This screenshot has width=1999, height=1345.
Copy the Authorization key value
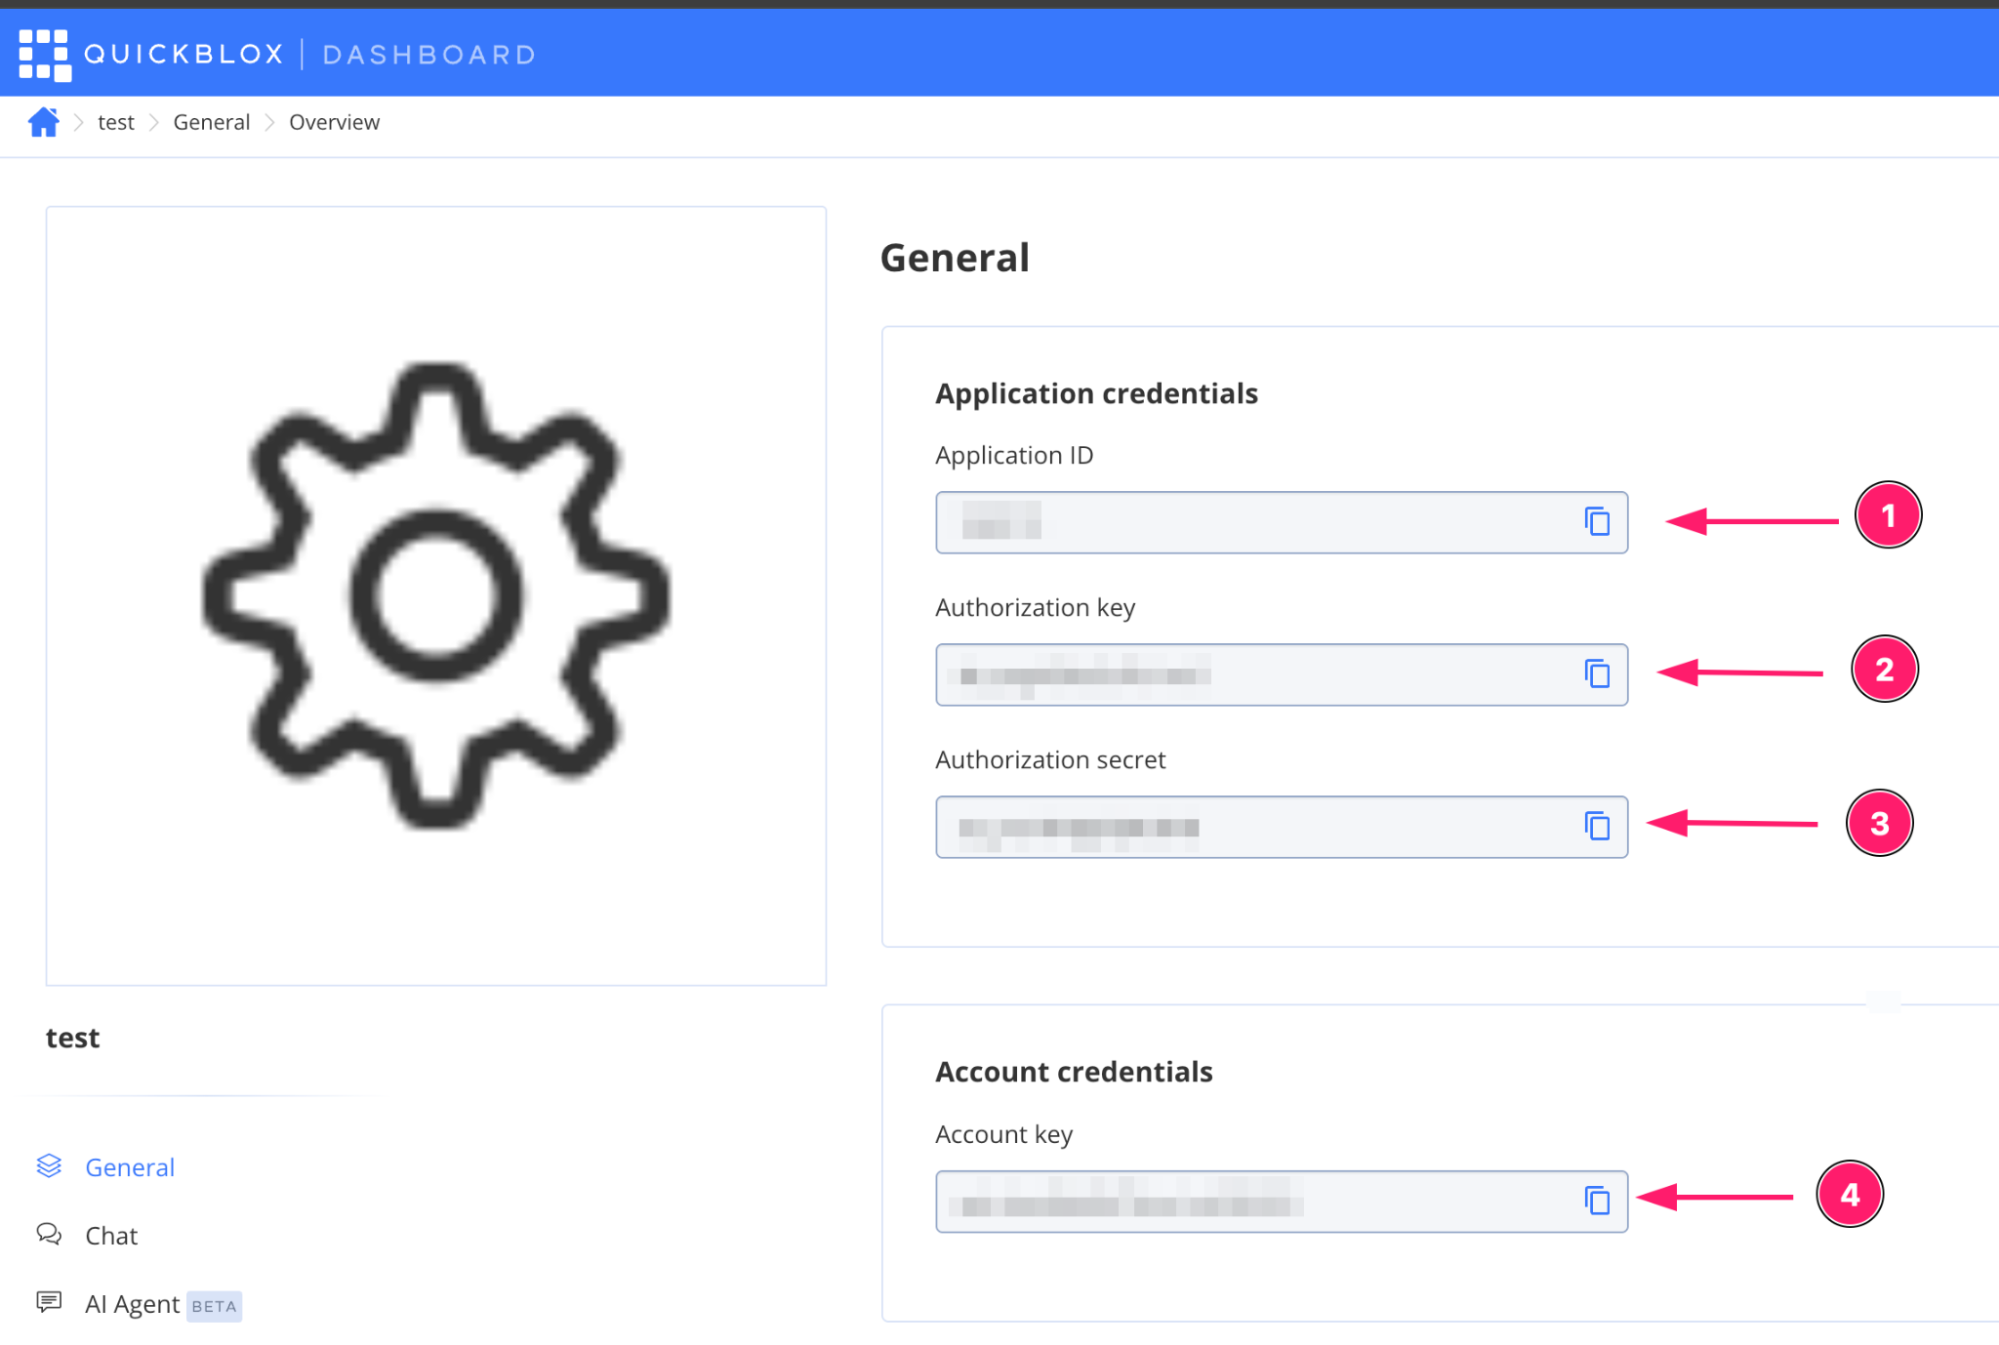point(1597,674)
